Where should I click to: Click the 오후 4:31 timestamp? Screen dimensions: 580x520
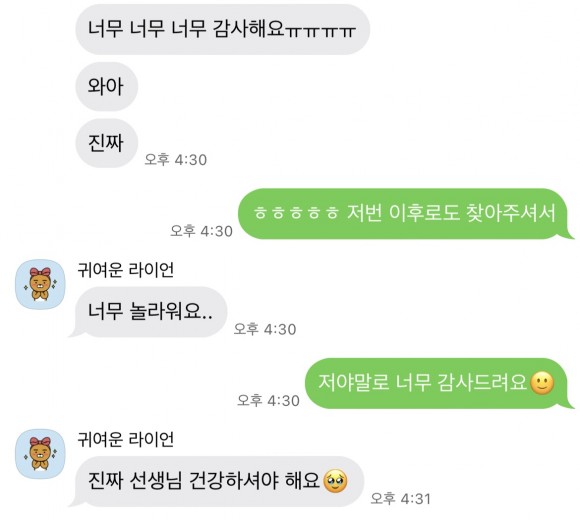pos(401,498)
